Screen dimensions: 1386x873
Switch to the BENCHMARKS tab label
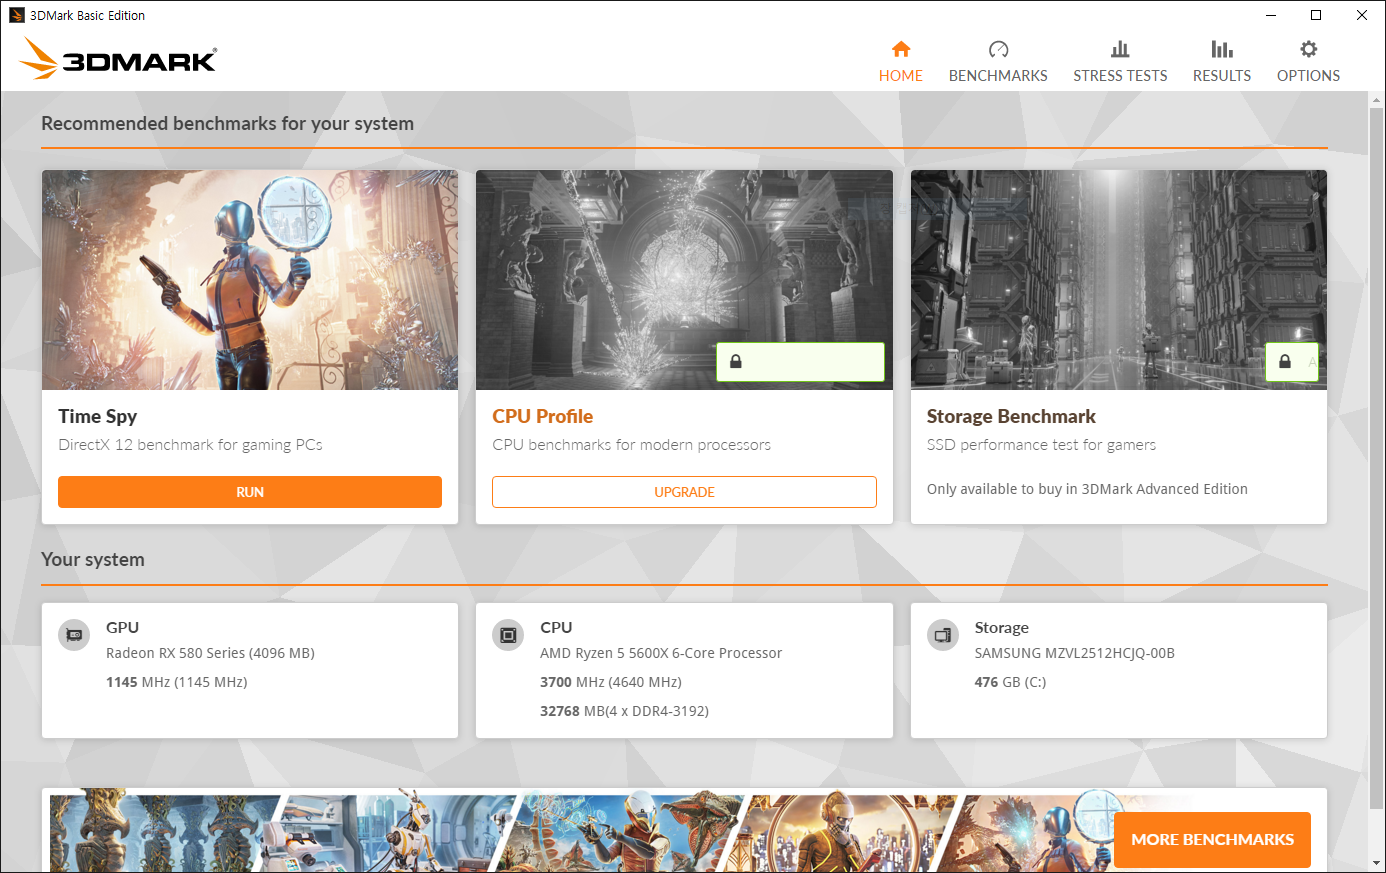tap(998, 76)
